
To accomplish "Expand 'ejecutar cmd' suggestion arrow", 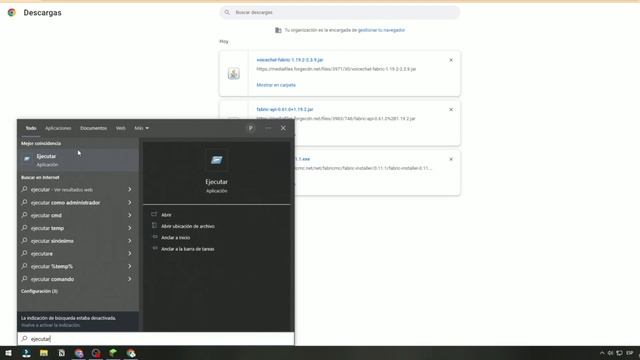I will pyautogui.click(x=130, y=215).
